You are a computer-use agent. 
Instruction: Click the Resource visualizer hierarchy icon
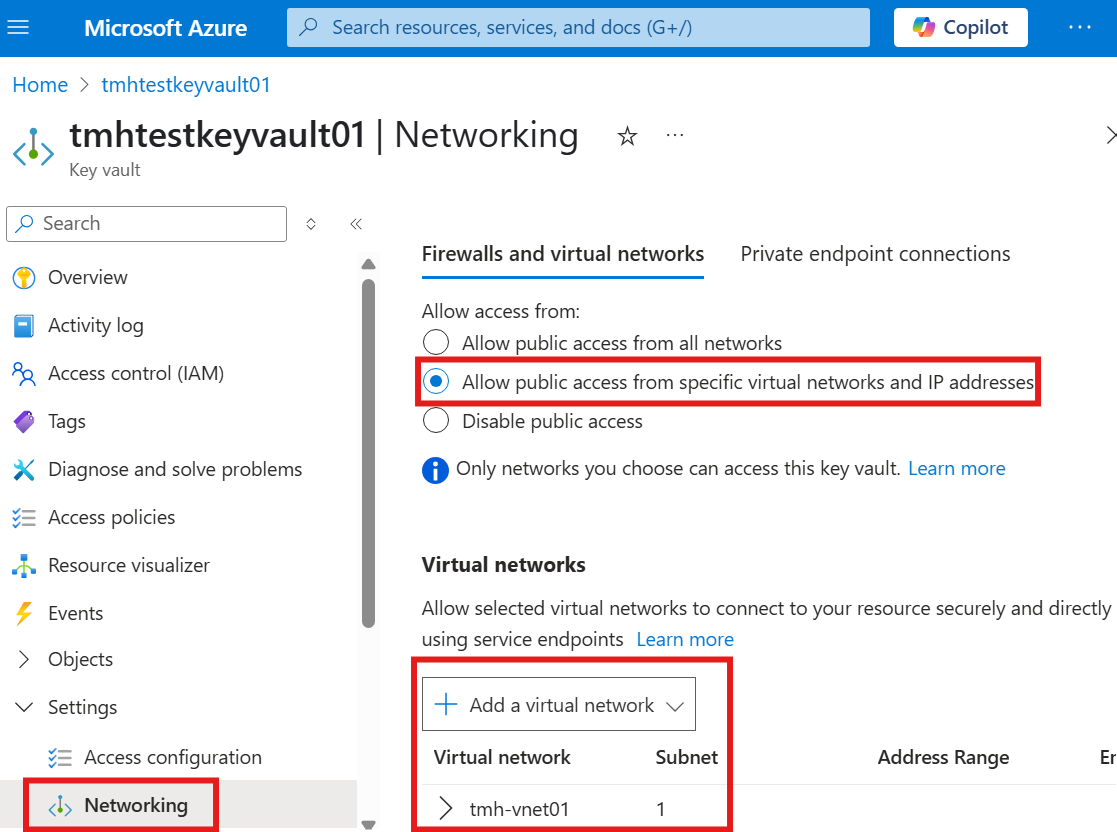tap(24, 566)
